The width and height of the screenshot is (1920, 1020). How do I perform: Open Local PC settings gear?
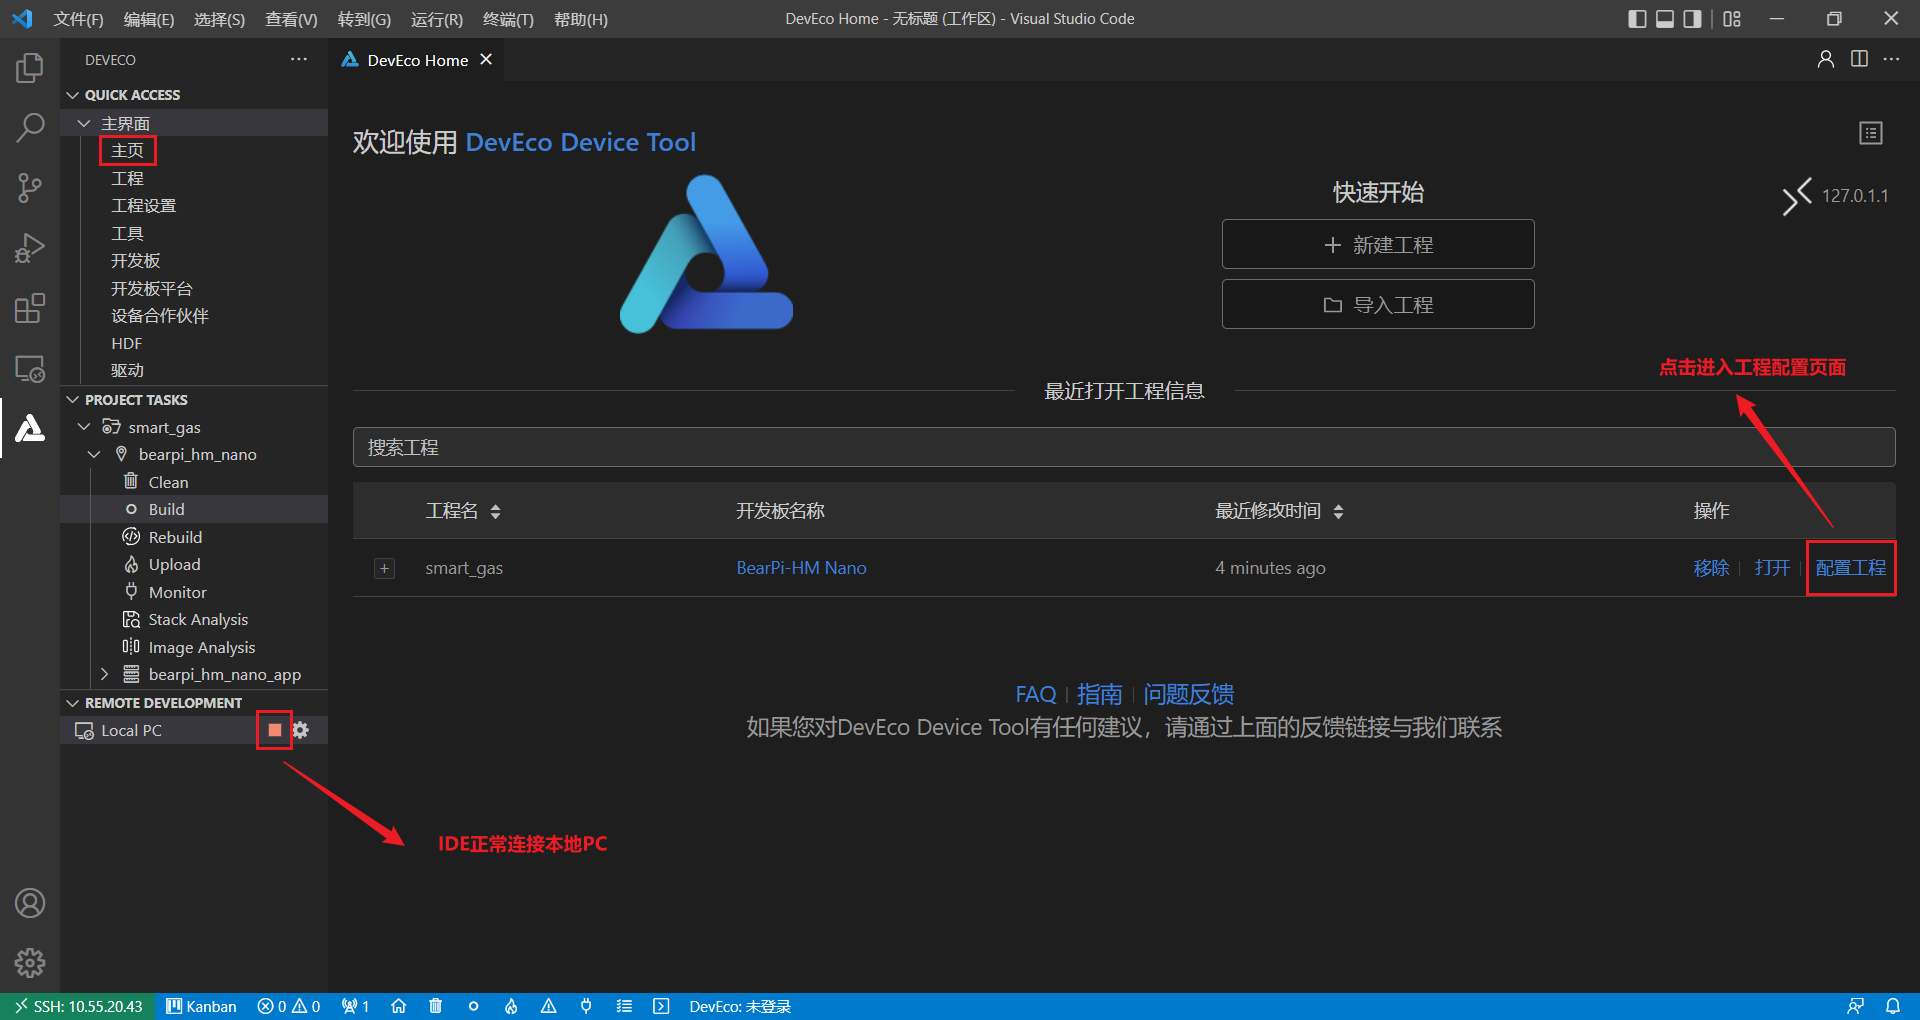tap(301, 730)
